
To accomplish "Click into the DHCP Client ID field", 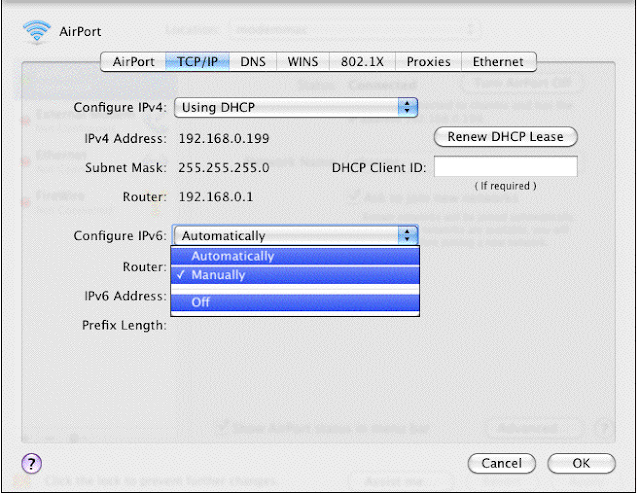I will pos(506,167).
